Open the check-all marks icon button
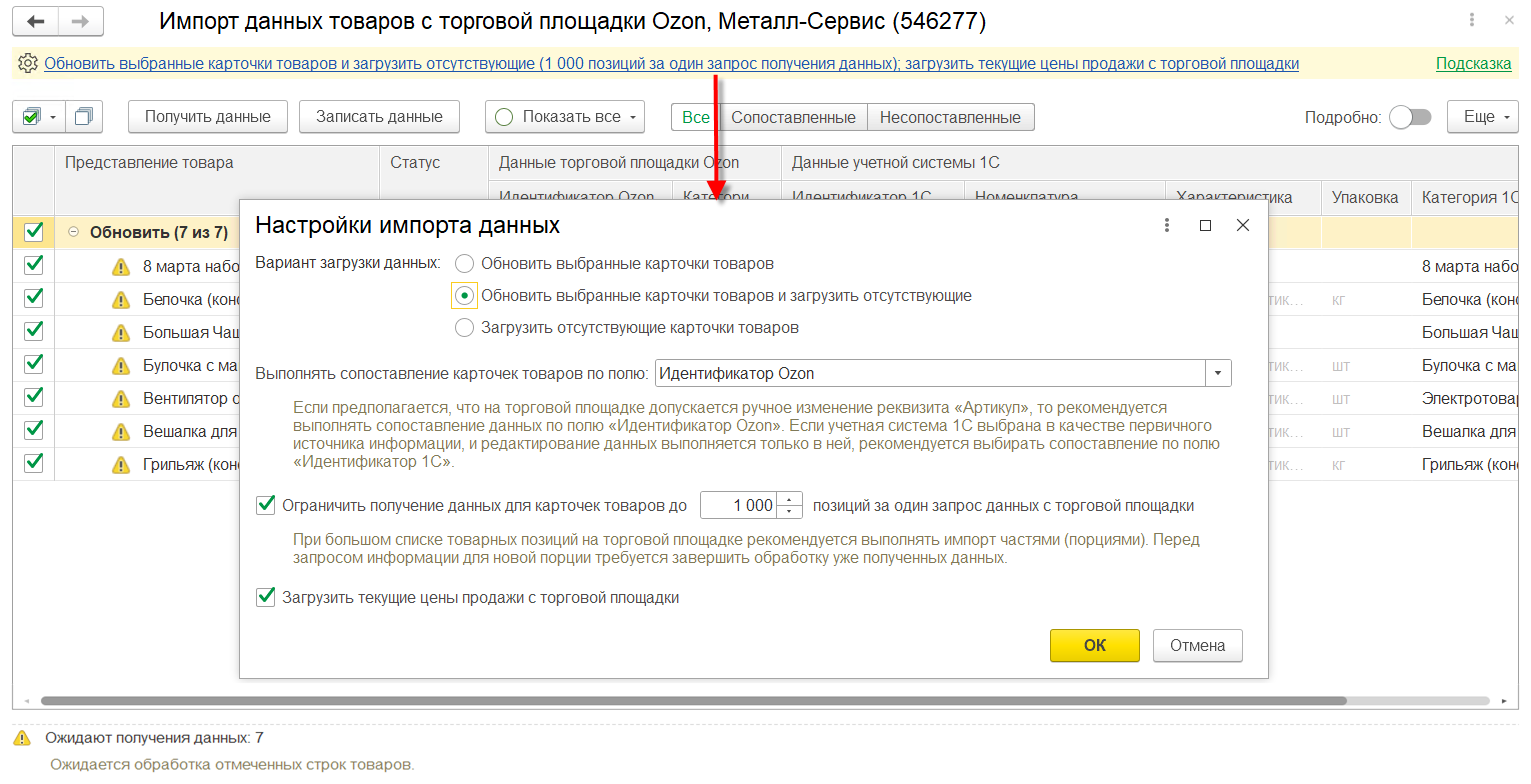This screenshot has height=784, width=1531. 38,117
